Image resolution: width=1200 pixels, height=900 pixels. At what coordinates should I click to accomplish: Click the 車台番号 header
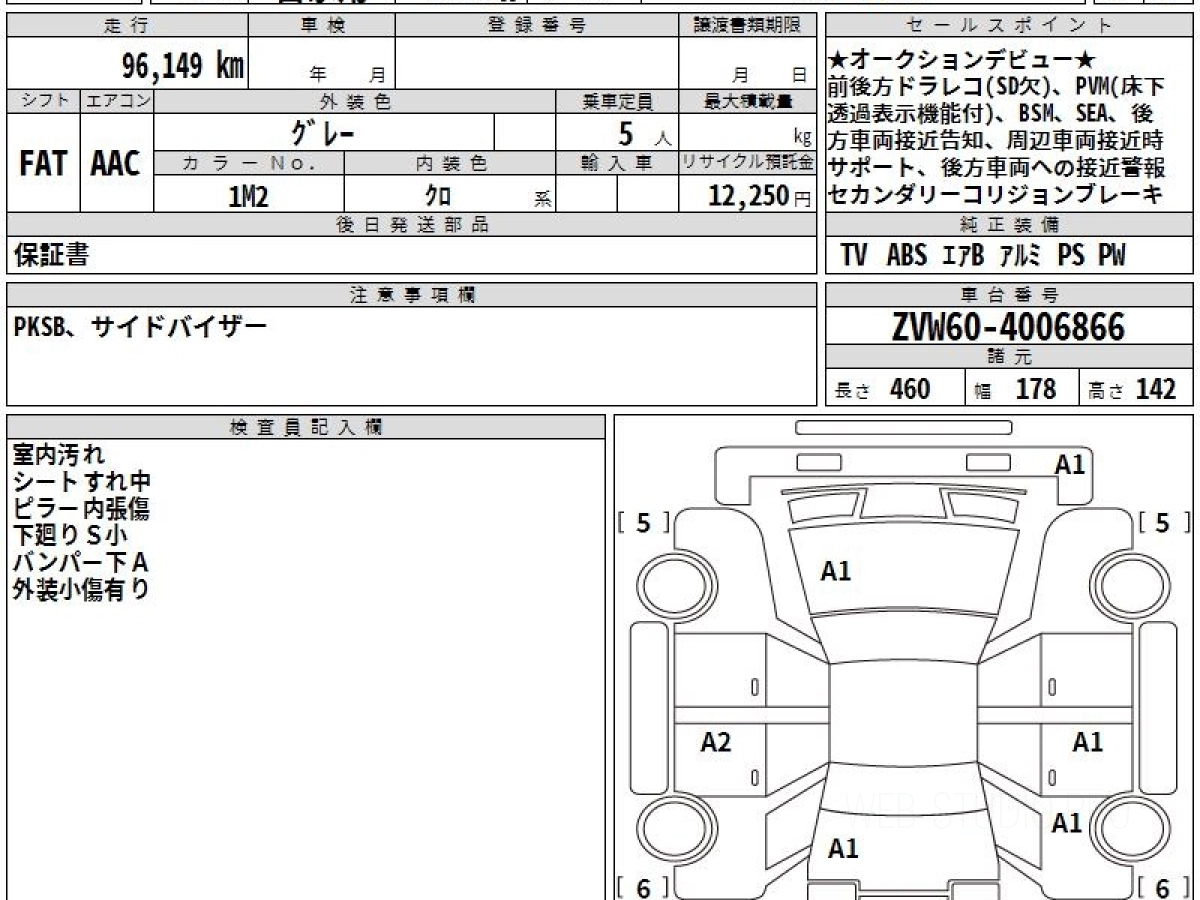[1010, 295]
